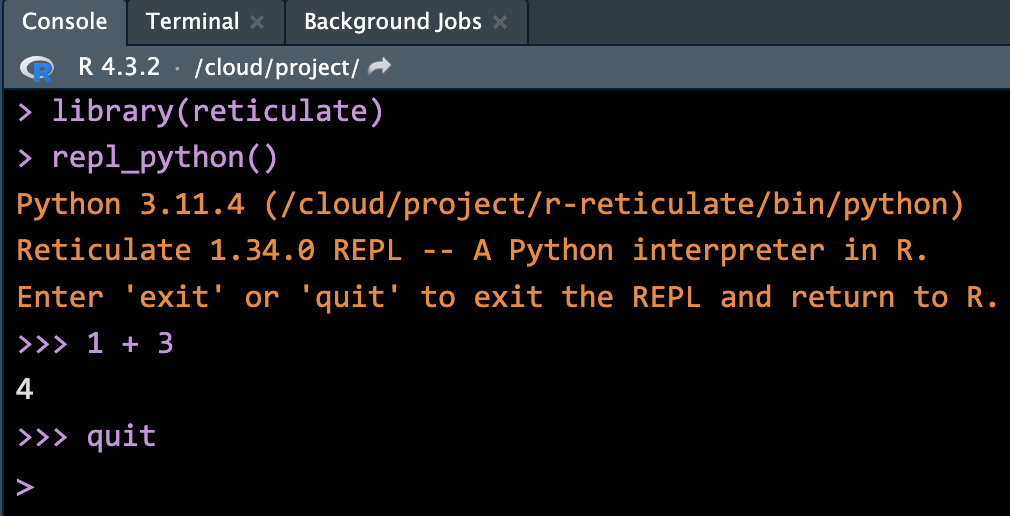This screenshot has width=1010, height=516.
Task: Click the >>> prompt before 'quit'
Action: point(42,437)
